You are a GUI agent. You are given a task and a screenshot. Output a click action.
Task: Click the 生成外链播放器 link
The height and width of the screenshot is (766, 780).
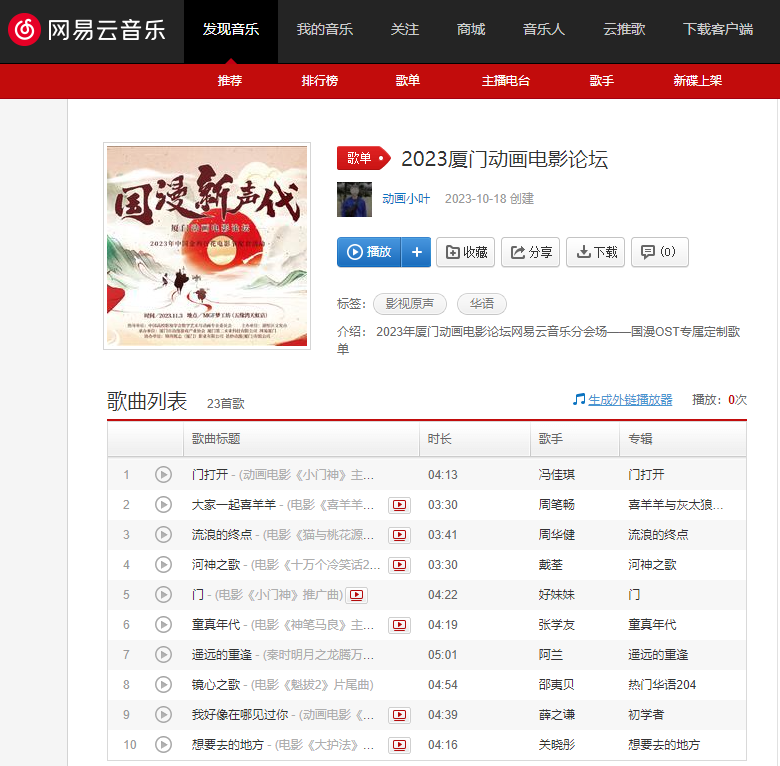630,400
